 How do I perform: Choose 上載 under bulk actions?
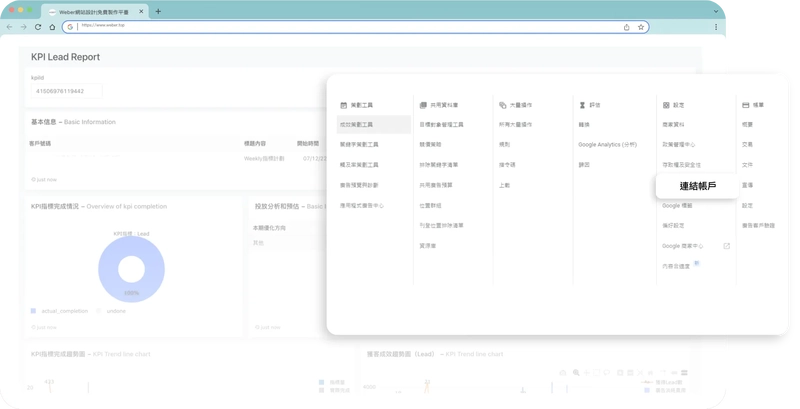coord(504,185)
